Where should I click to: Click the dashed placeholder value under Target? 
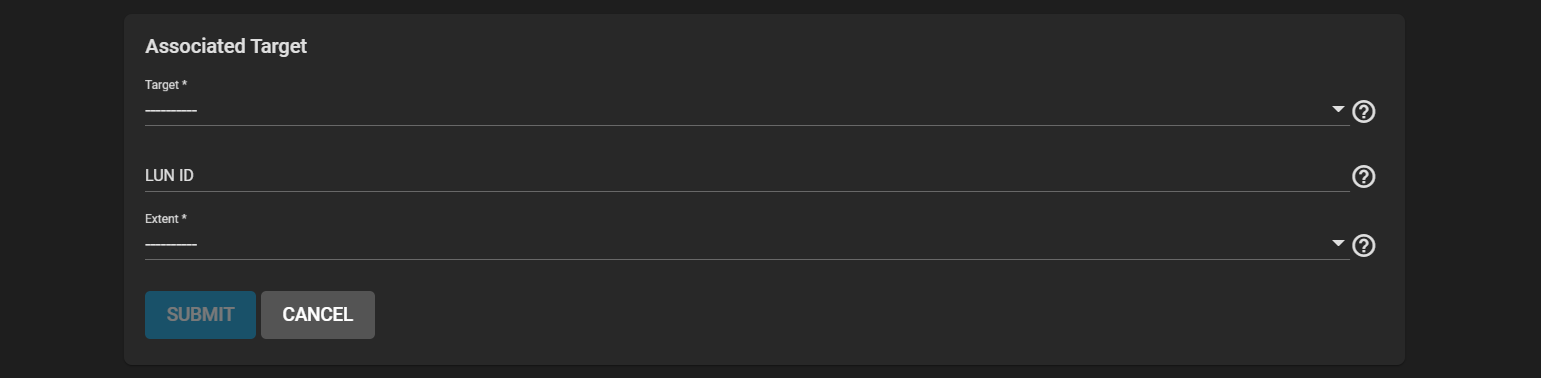171,110
